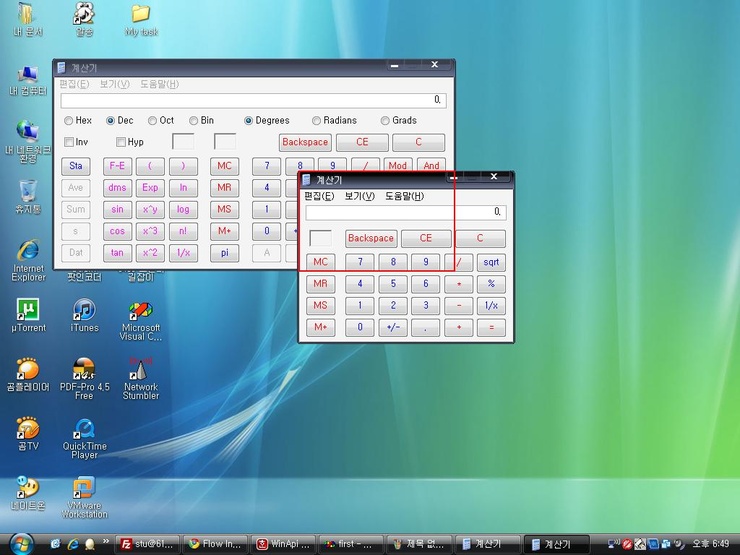Launch iTunes from the desktop
740x555 pixels.
[x=85, y=310]
